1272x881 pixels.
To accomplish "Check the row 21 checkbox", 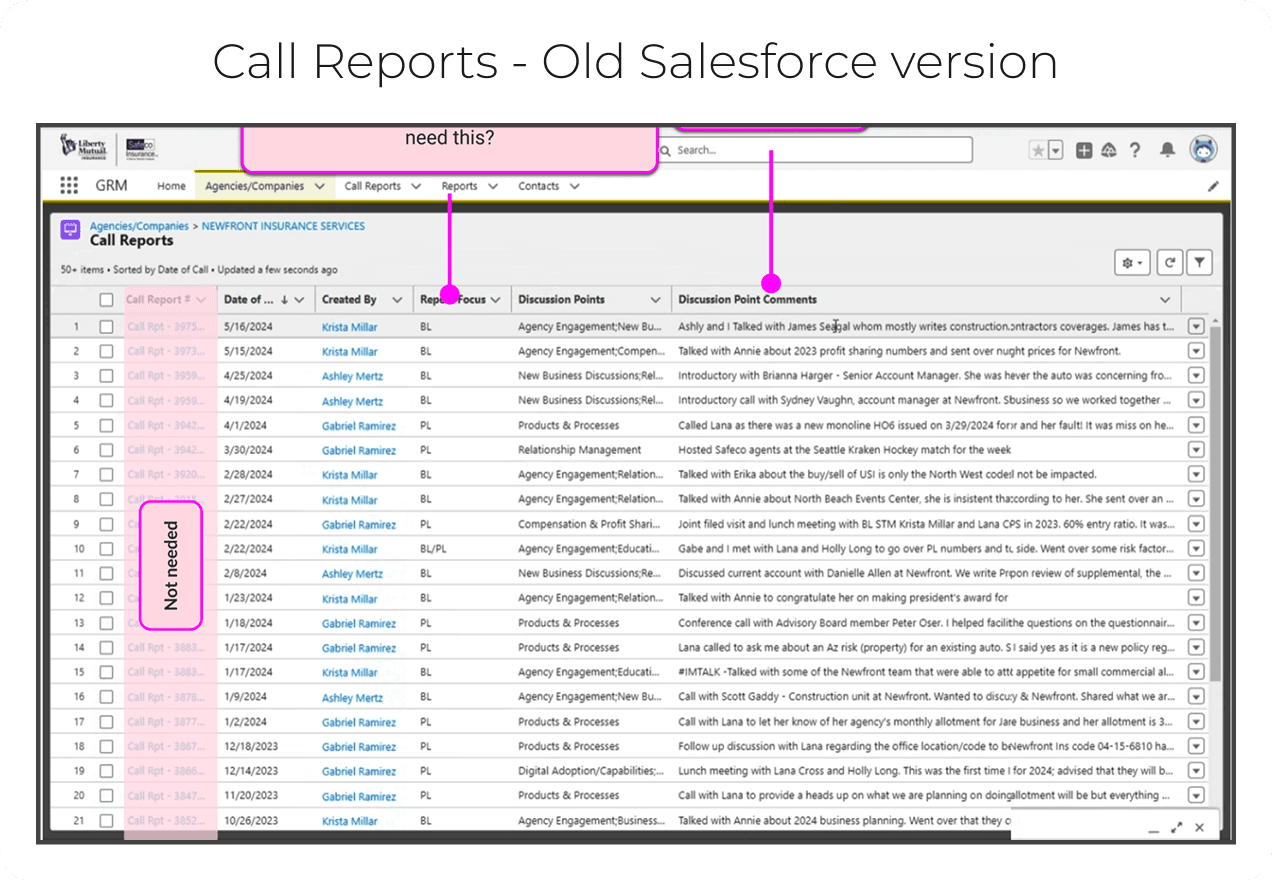I will pyautogui.click(x=106, y=820).
